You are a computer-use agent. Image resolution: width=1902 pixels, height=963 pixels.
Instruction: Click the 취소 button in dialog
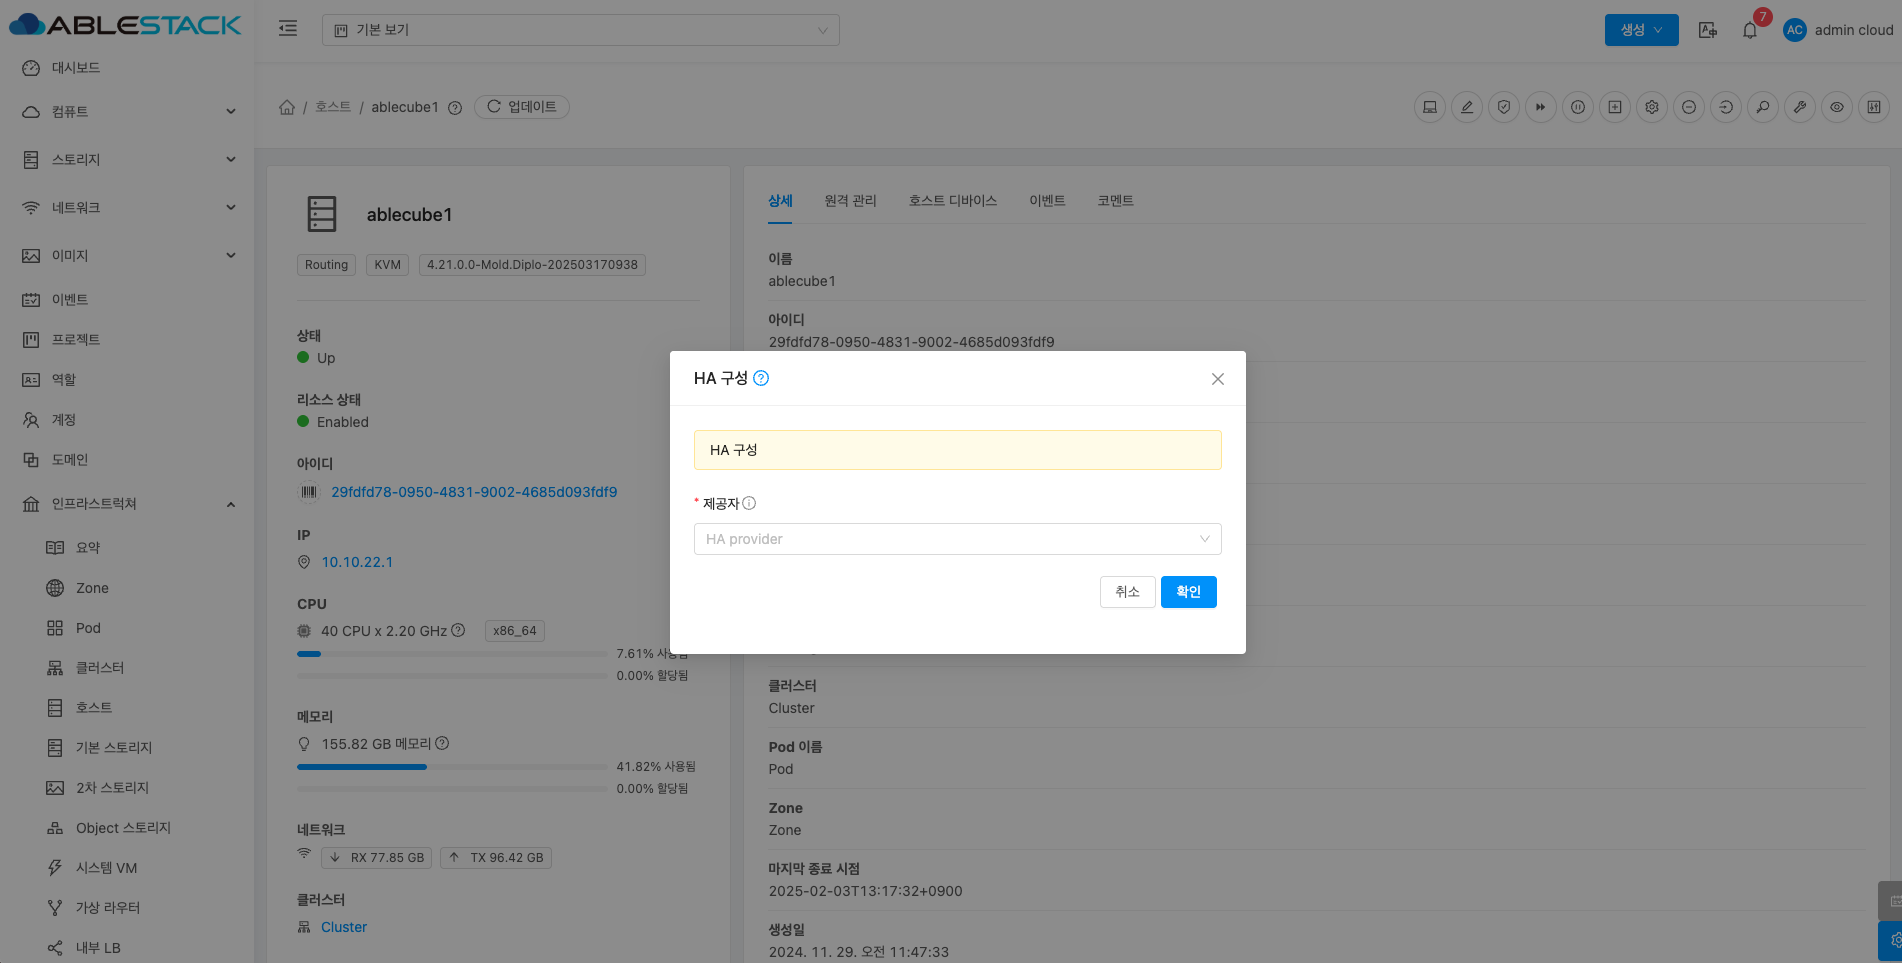pos(1127,592)
